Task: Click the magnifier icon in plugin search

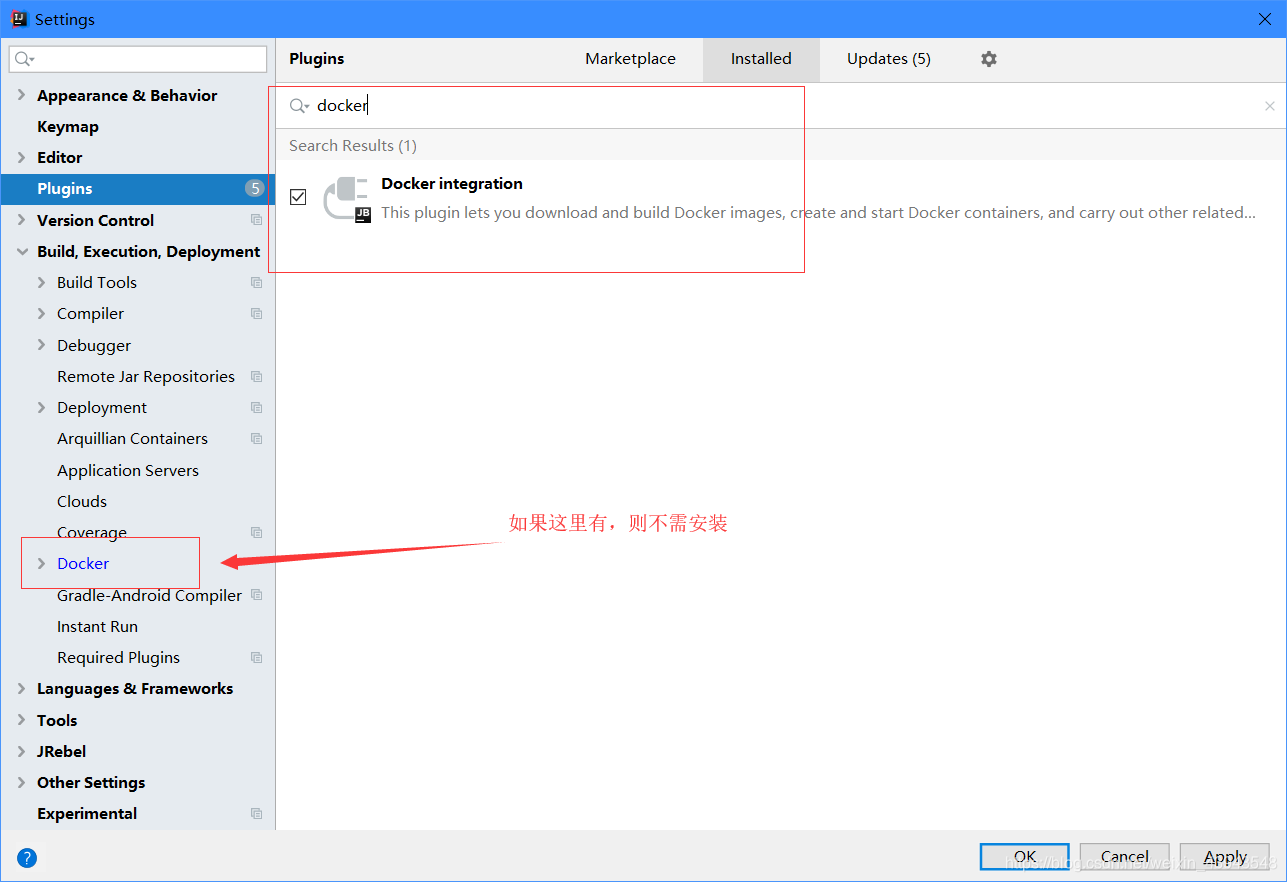Action: pyautogui.click(x=298, y=106)
